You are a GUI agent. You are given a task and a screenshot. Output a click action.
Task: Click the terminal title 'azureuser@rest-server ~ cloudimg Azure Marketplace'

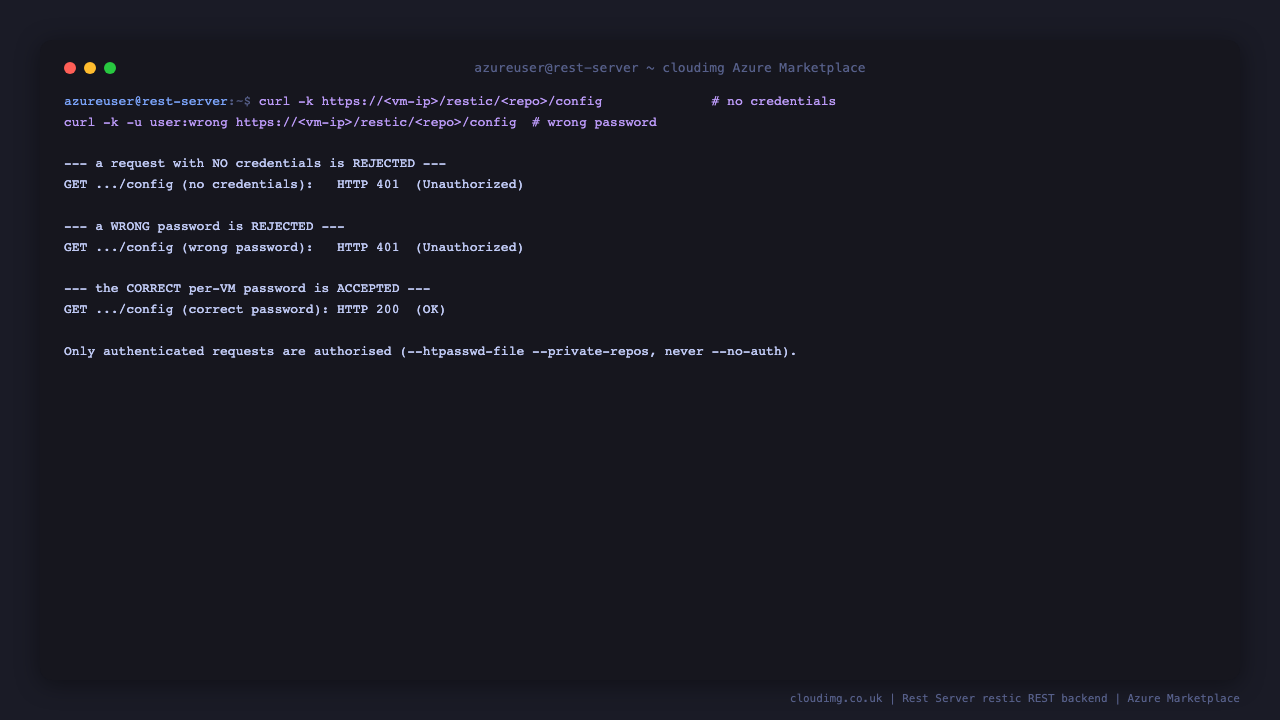point(670,68)
